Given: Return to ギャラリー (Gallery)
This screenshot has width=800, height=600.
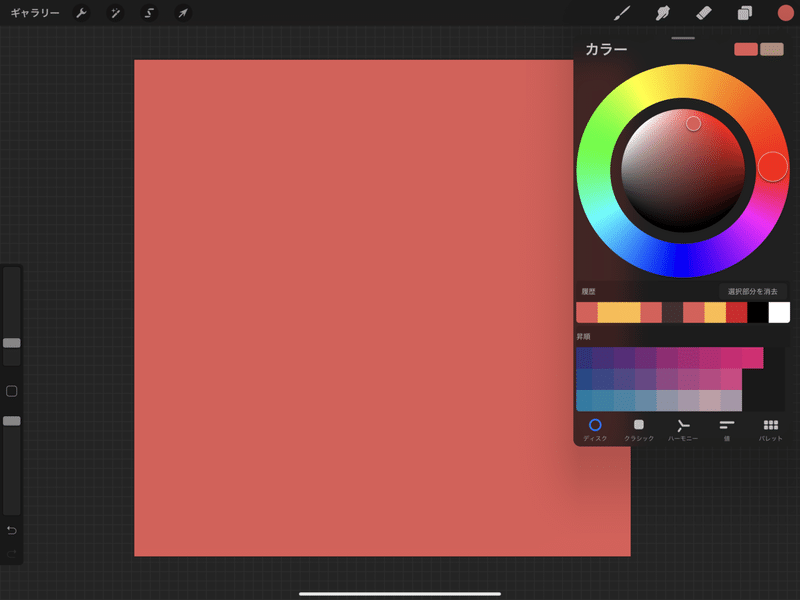Looking at the screenshot, I should click(35, 13).
